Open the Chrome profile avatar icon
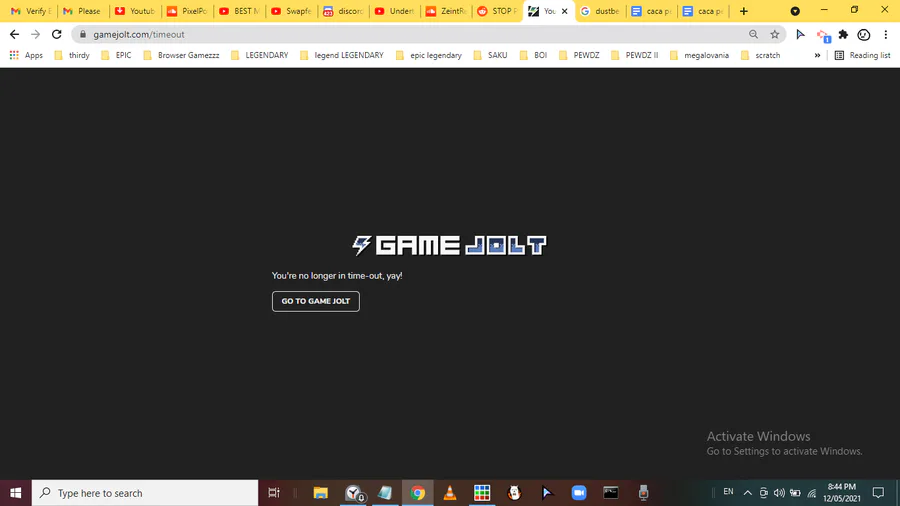The width and height of the screenshot is (900, 506). (864, 34)
